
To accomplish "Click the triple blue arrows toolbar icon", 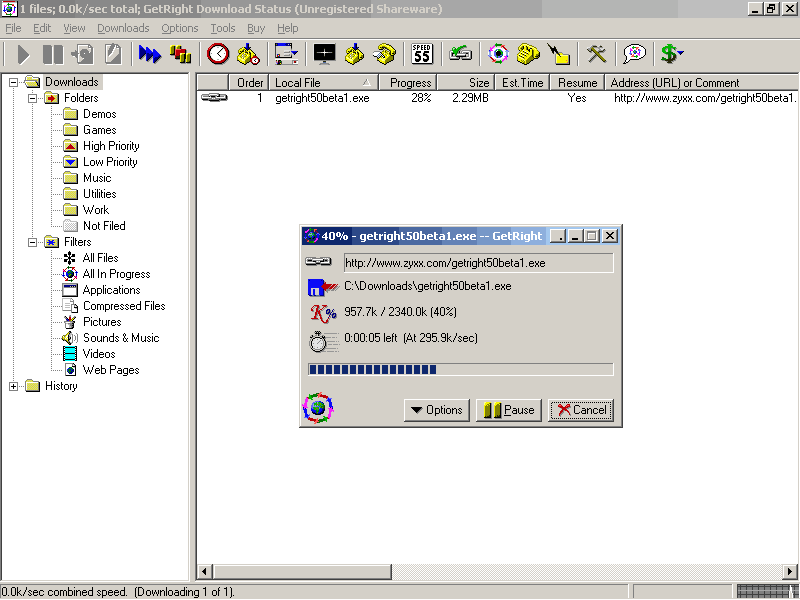I will (x=150, y=54).
